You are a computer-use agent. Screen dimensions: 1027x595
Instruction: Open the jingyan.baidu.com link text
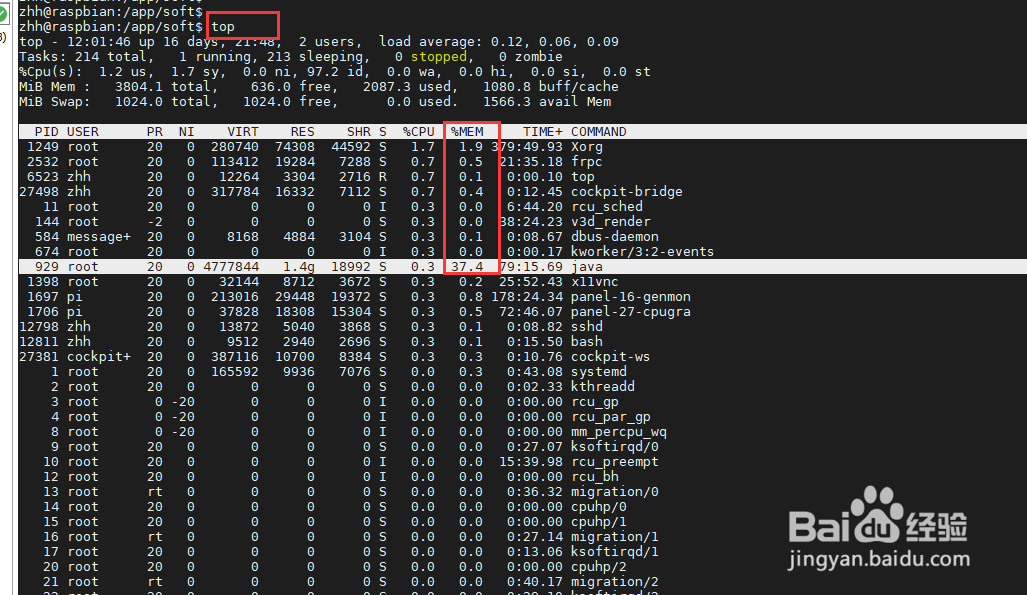pos(878,557)
